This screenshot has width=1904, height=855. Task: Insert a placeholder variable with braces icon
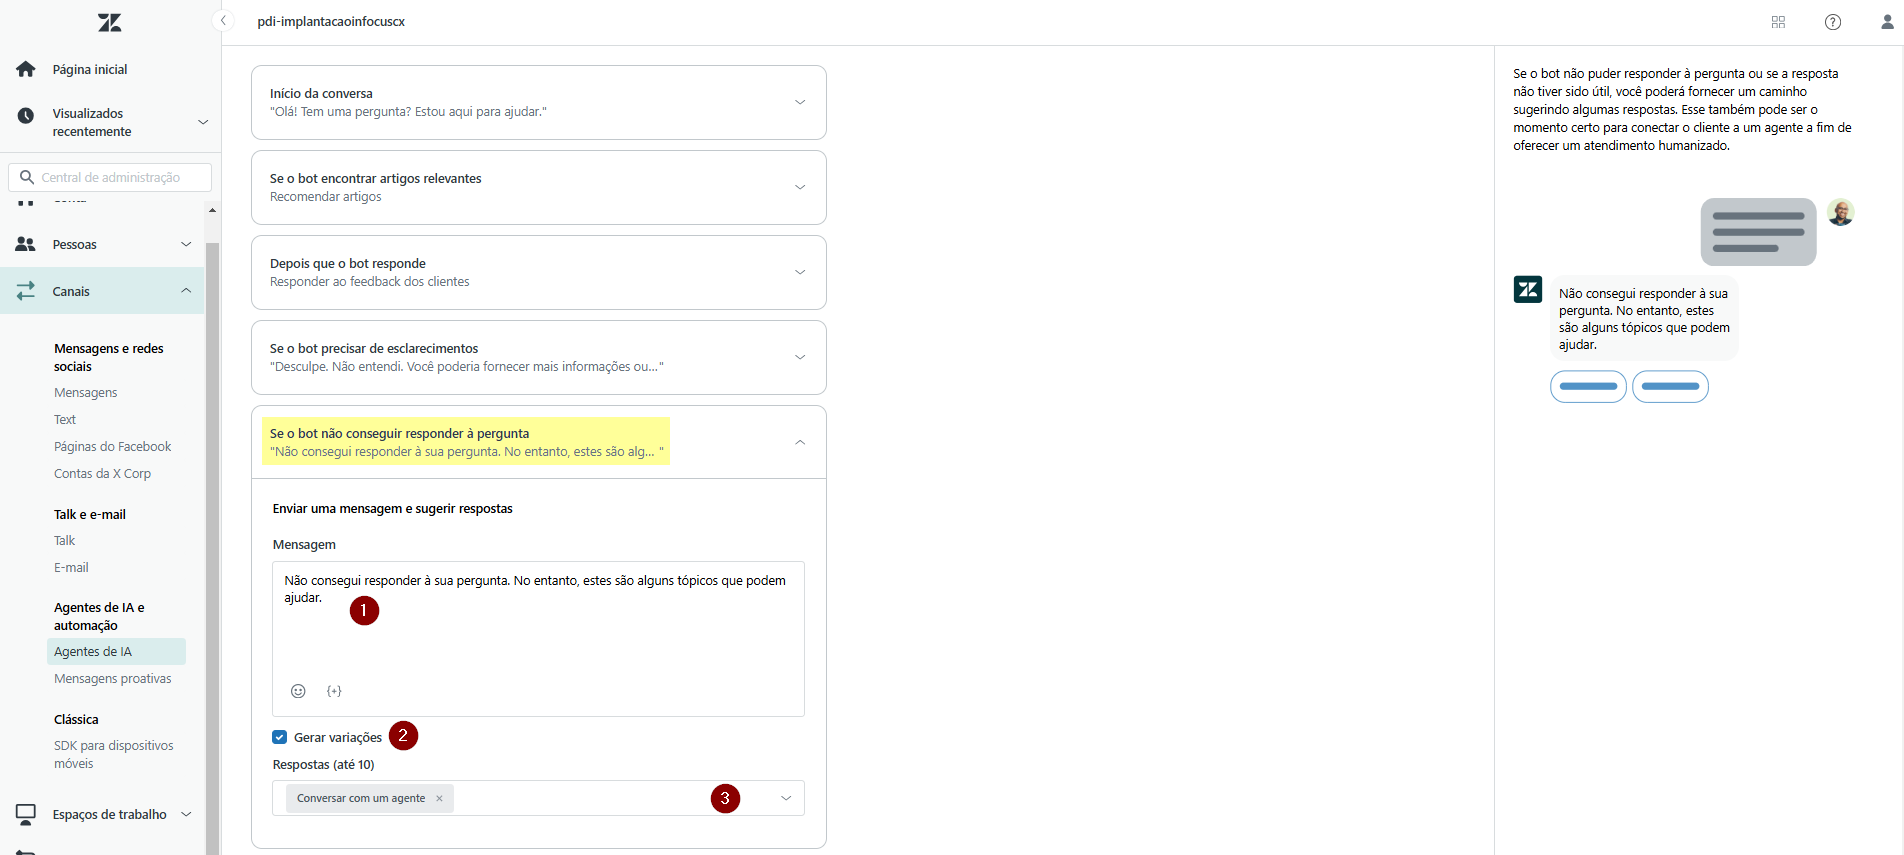coord(334,691)
